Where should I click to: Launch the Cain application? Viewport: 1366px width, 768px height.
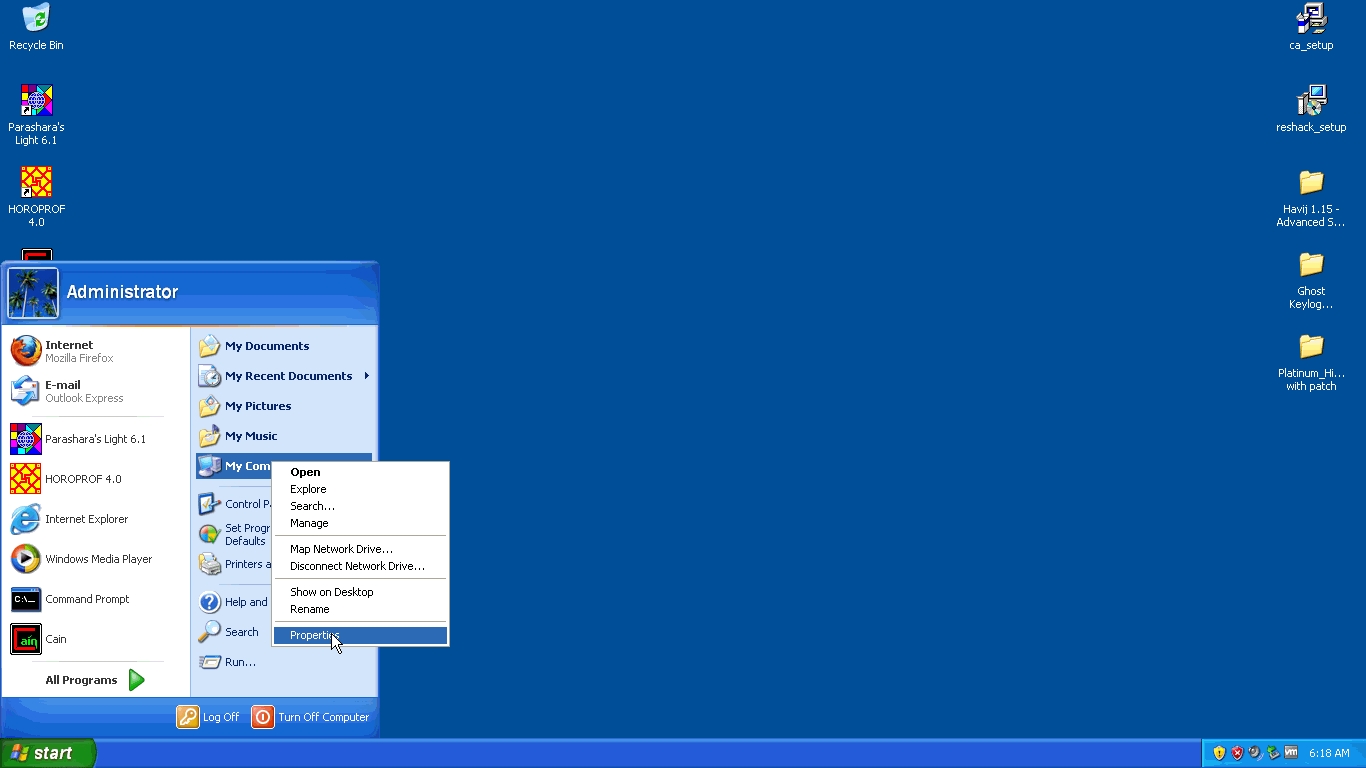click(56, 639)
